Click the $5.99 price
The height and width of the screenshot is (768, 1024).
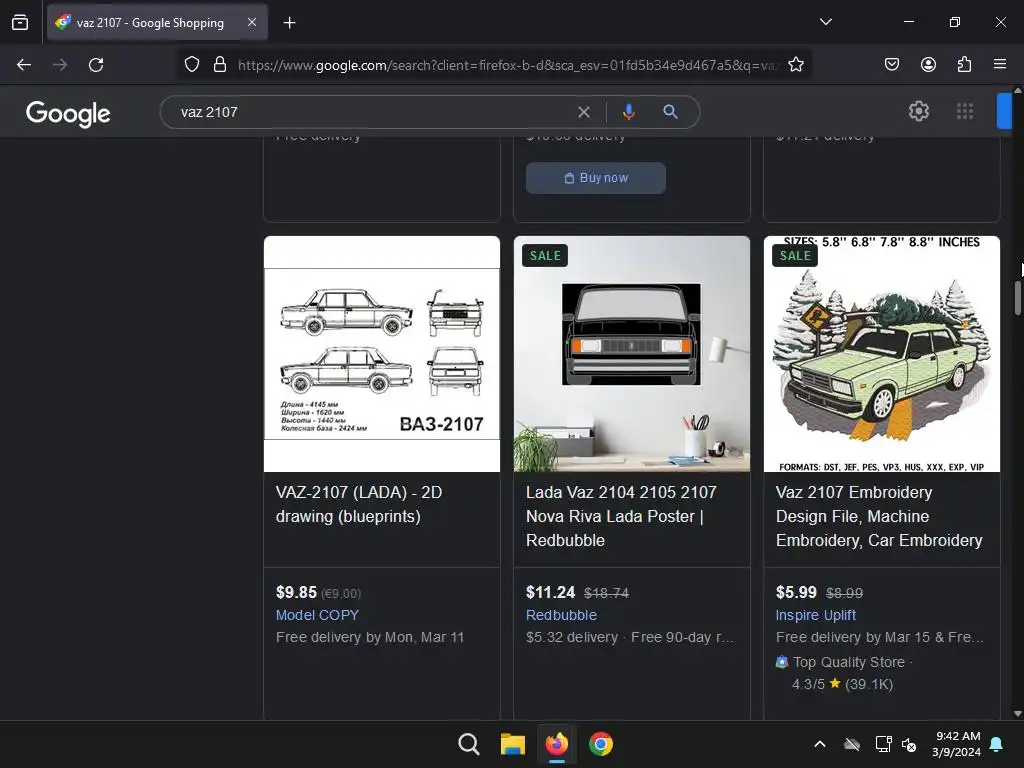point(796,592)
